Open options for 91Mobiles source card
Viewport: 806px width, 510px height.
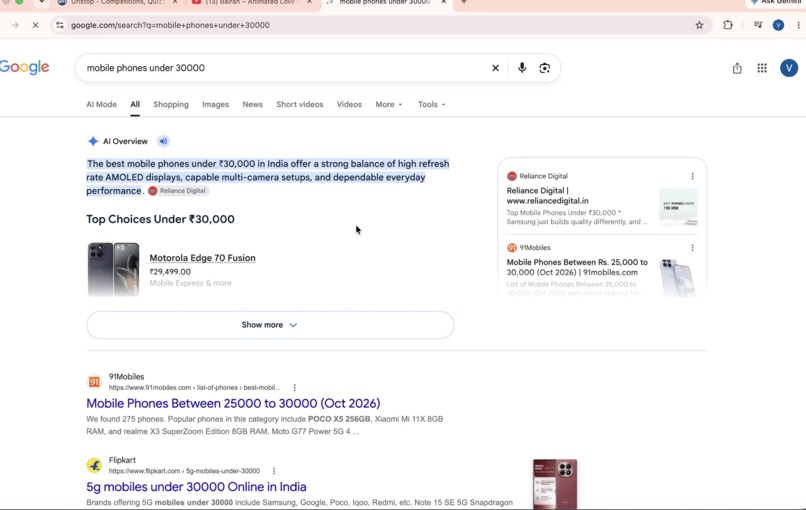[x=692, y=248]
